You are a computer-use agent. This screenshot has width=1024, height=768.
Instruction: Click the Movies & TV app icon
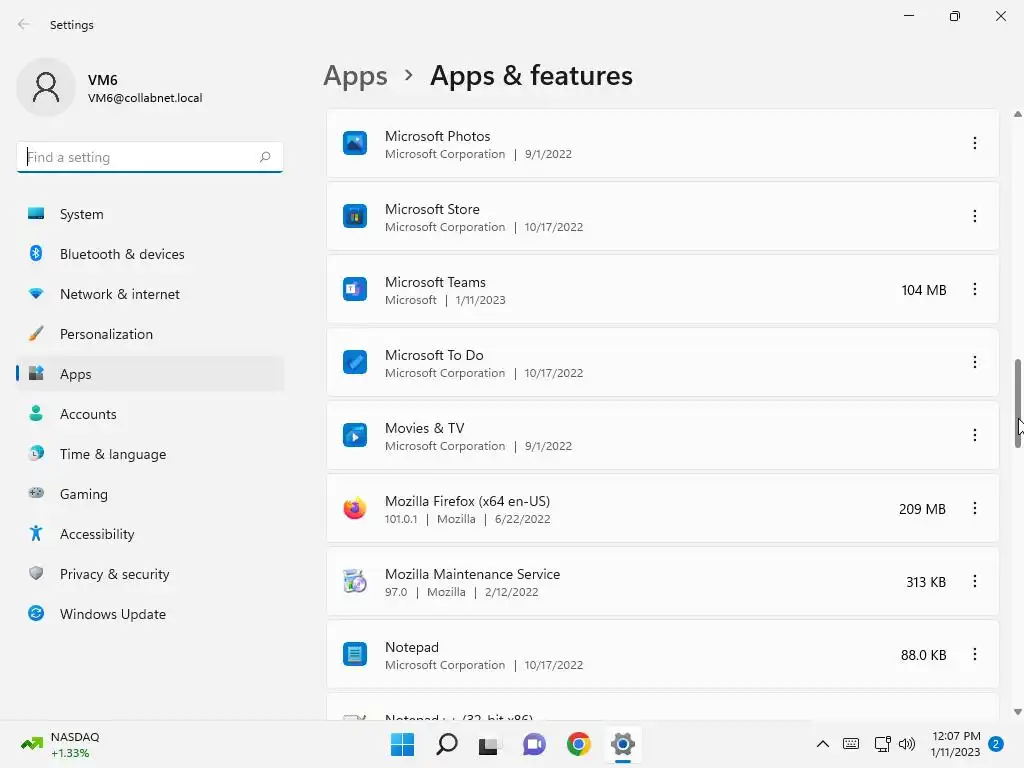355,436
